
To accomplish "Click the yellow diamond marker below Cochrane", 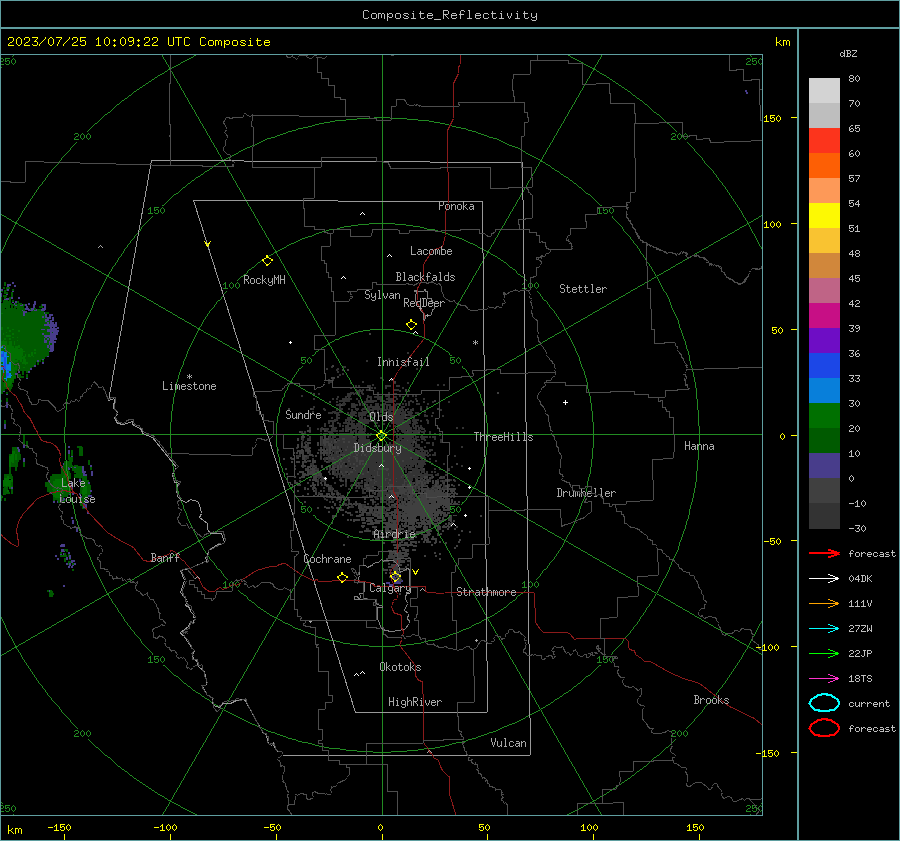I will click(x=343, y=578).
